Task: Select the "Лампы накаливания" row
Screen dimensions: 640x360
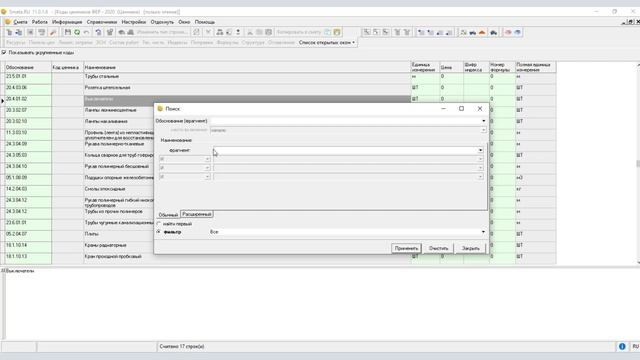Action: click(119, 122)
